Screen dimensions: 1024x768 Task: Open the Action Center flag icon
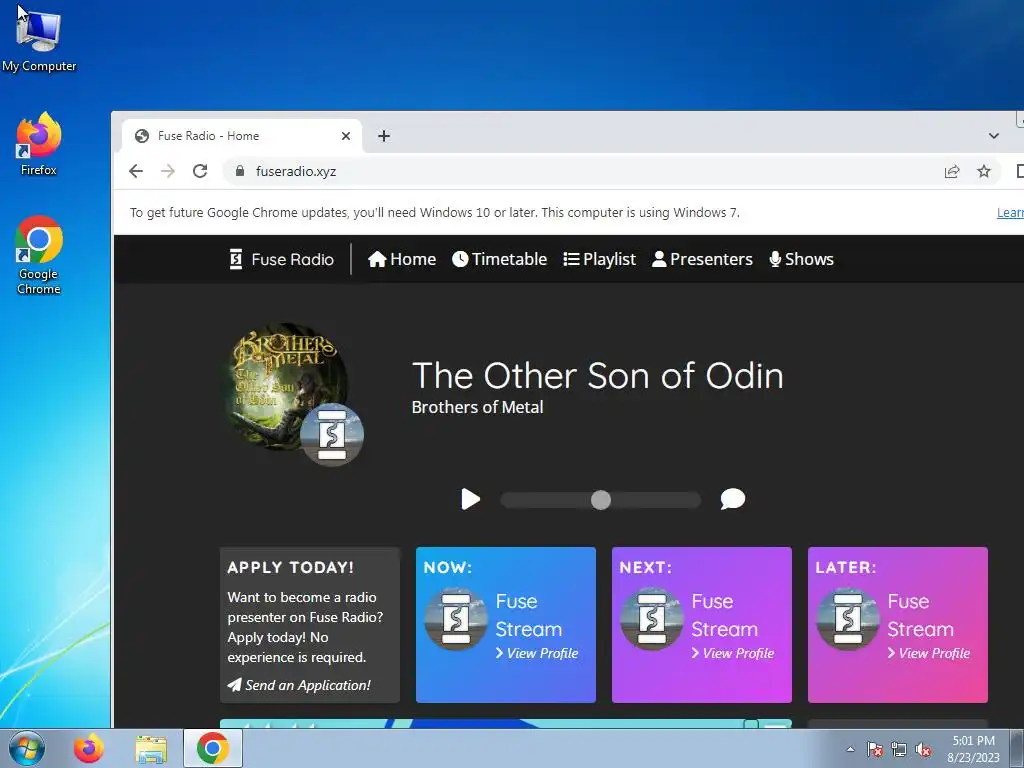click(874, 749)
